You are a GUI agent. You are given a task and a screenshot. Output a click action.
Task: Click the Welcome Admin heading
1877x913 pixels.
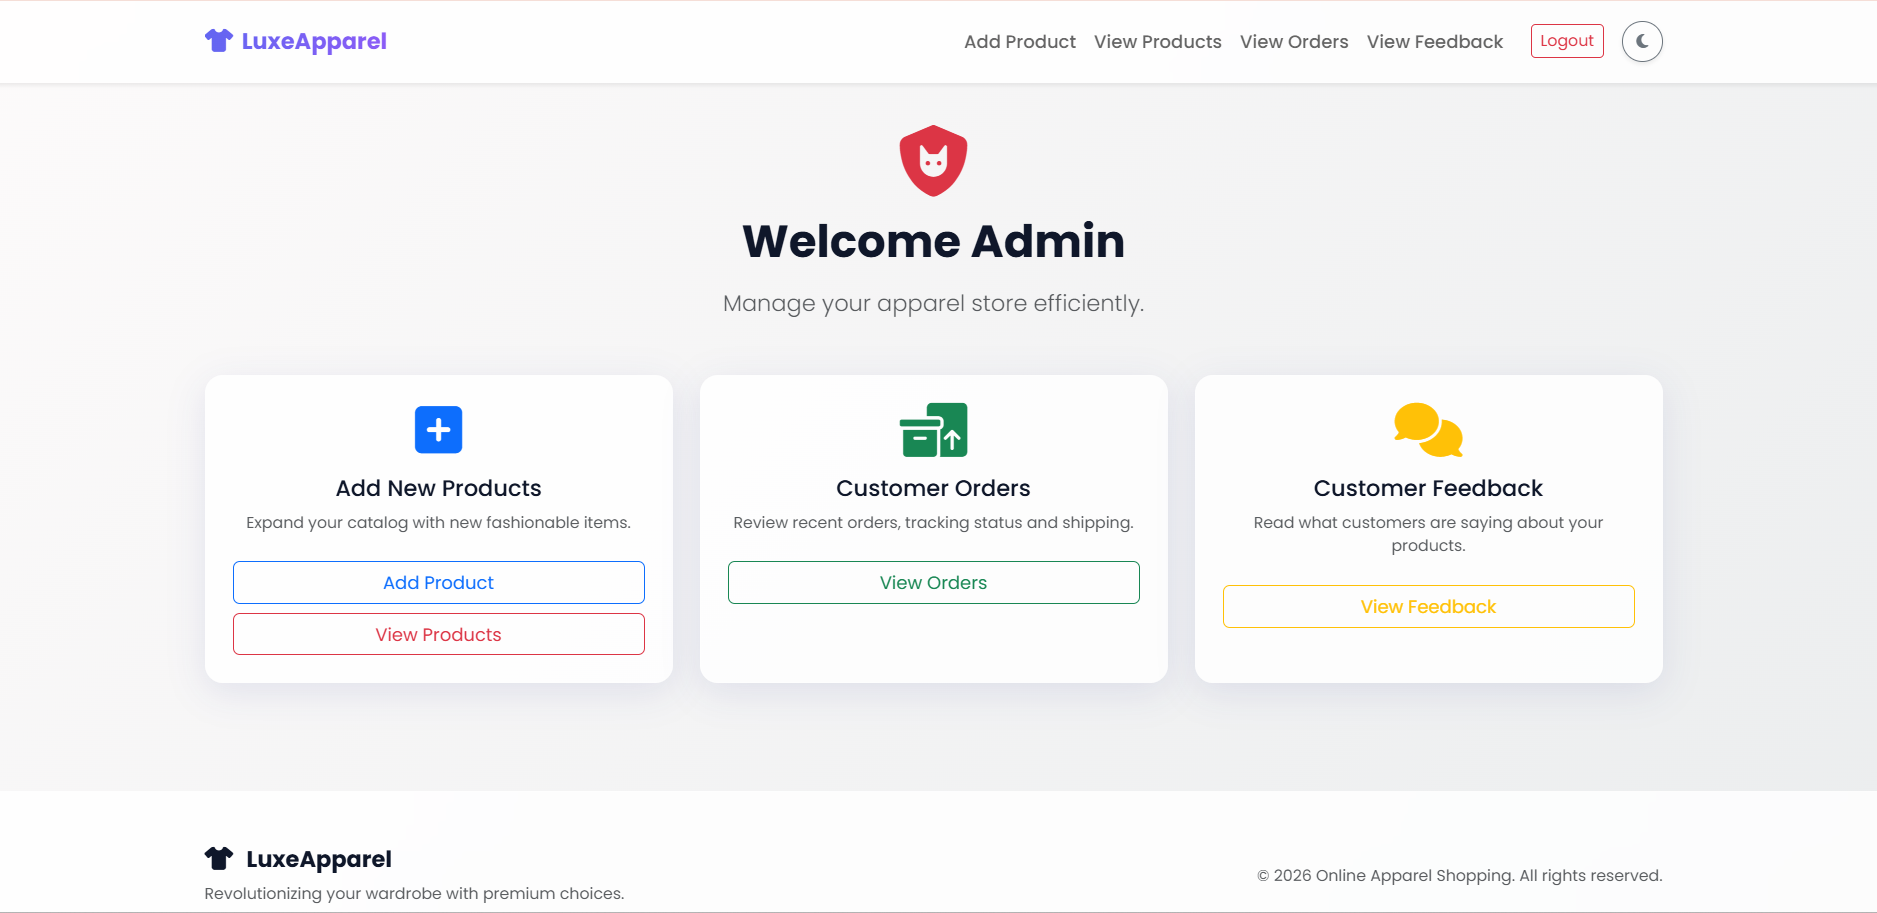[x=934, y=241]
